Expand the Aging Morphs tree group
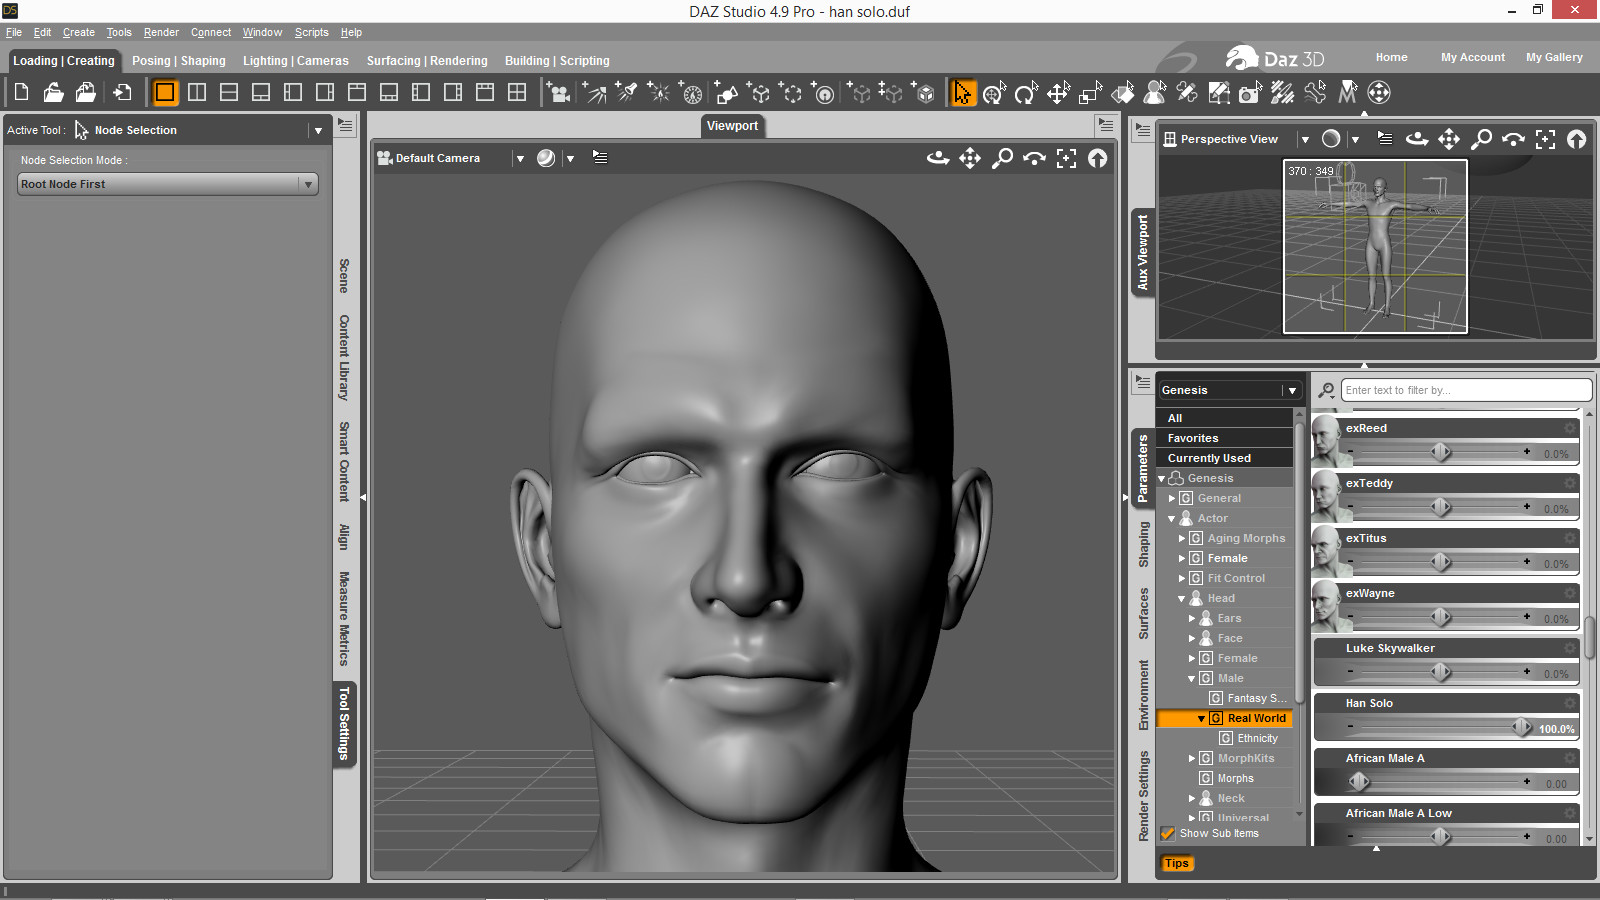 (1182, 538)
